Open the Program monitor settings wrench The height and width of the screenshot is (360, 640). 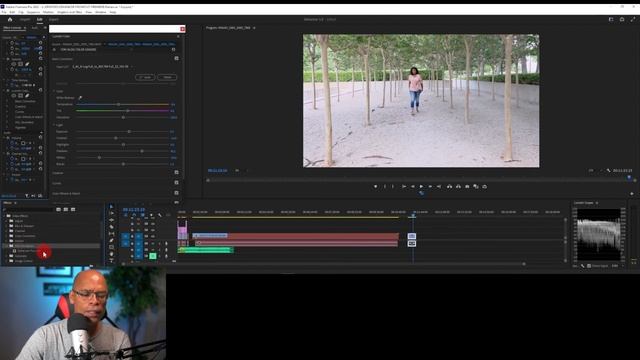(608, 171)
